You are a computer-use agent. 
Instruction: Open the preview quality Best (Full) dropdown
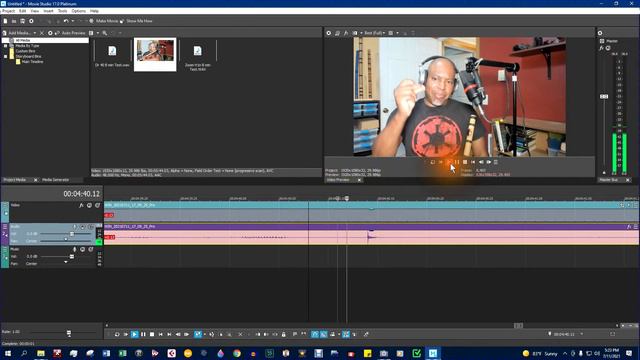click(374, 33)
